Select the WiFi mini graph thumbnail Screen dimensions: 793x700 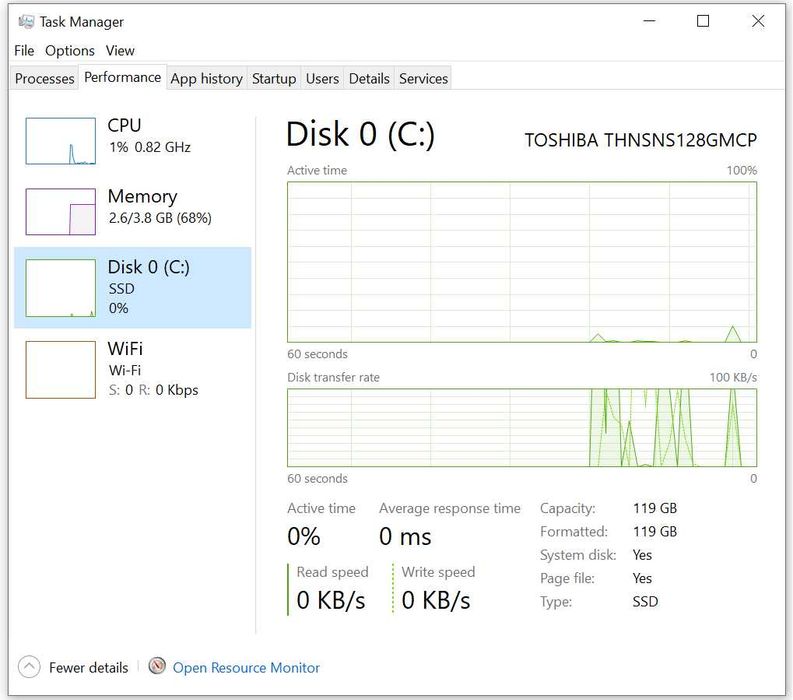[x=61, y=369]
